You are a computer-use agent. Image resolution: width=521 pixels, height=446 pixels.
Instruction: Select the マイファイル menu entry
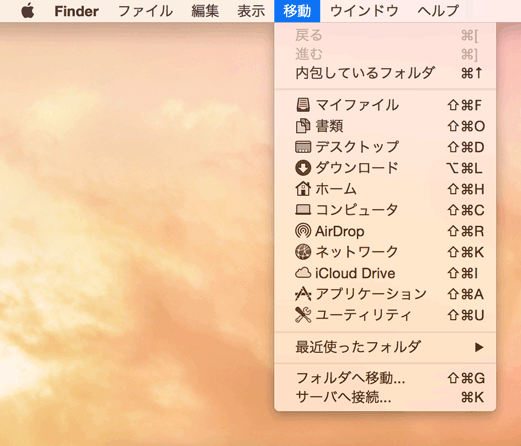357,105
